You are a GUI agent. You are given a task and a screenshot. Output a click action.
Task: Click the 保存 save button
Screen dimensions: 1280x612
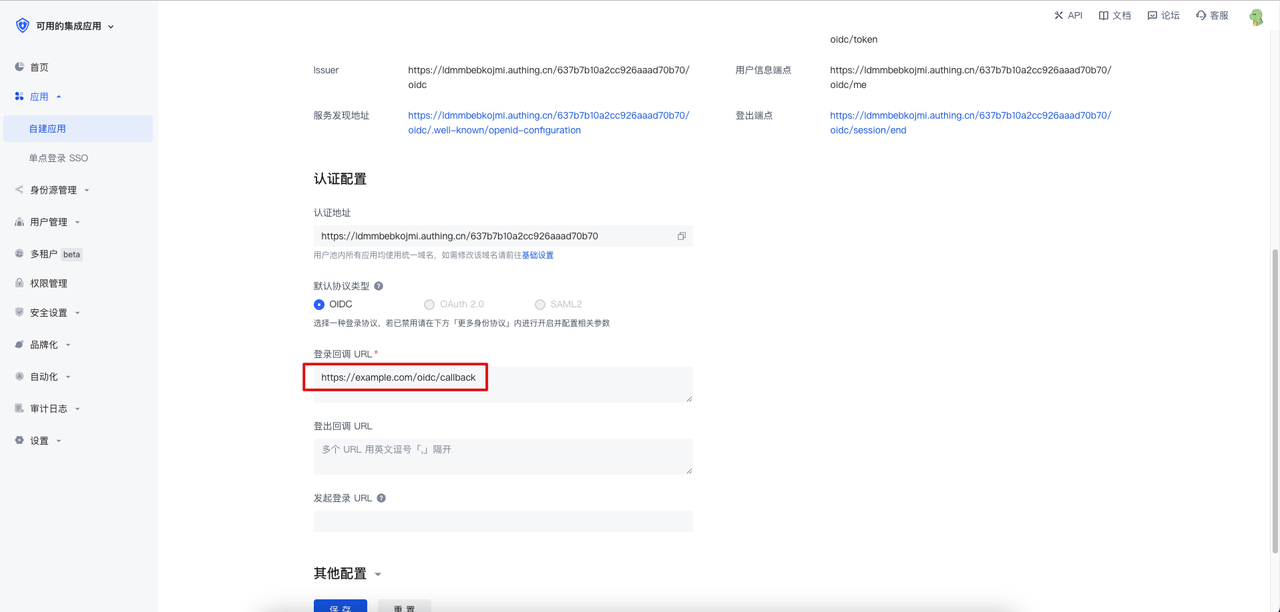(340, 606)
